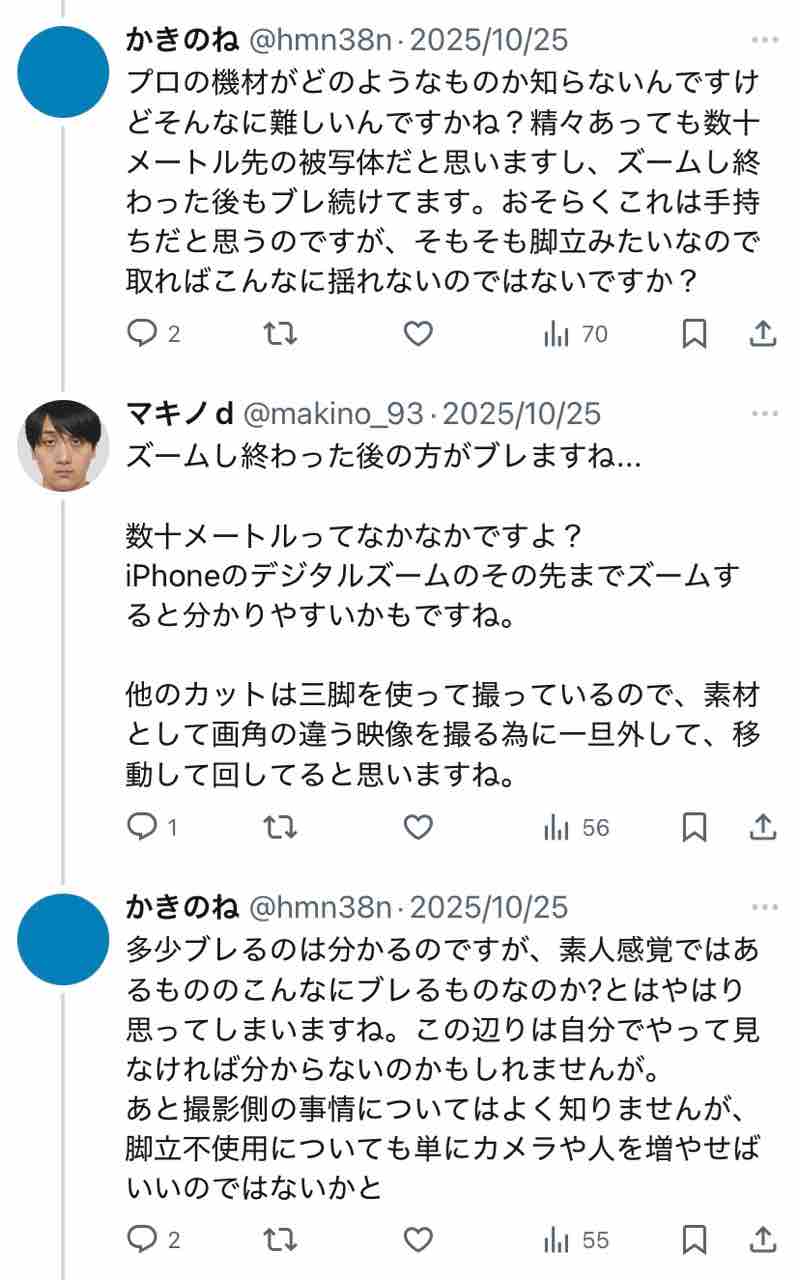Open マキノd's profile photo

coord(64,445)
